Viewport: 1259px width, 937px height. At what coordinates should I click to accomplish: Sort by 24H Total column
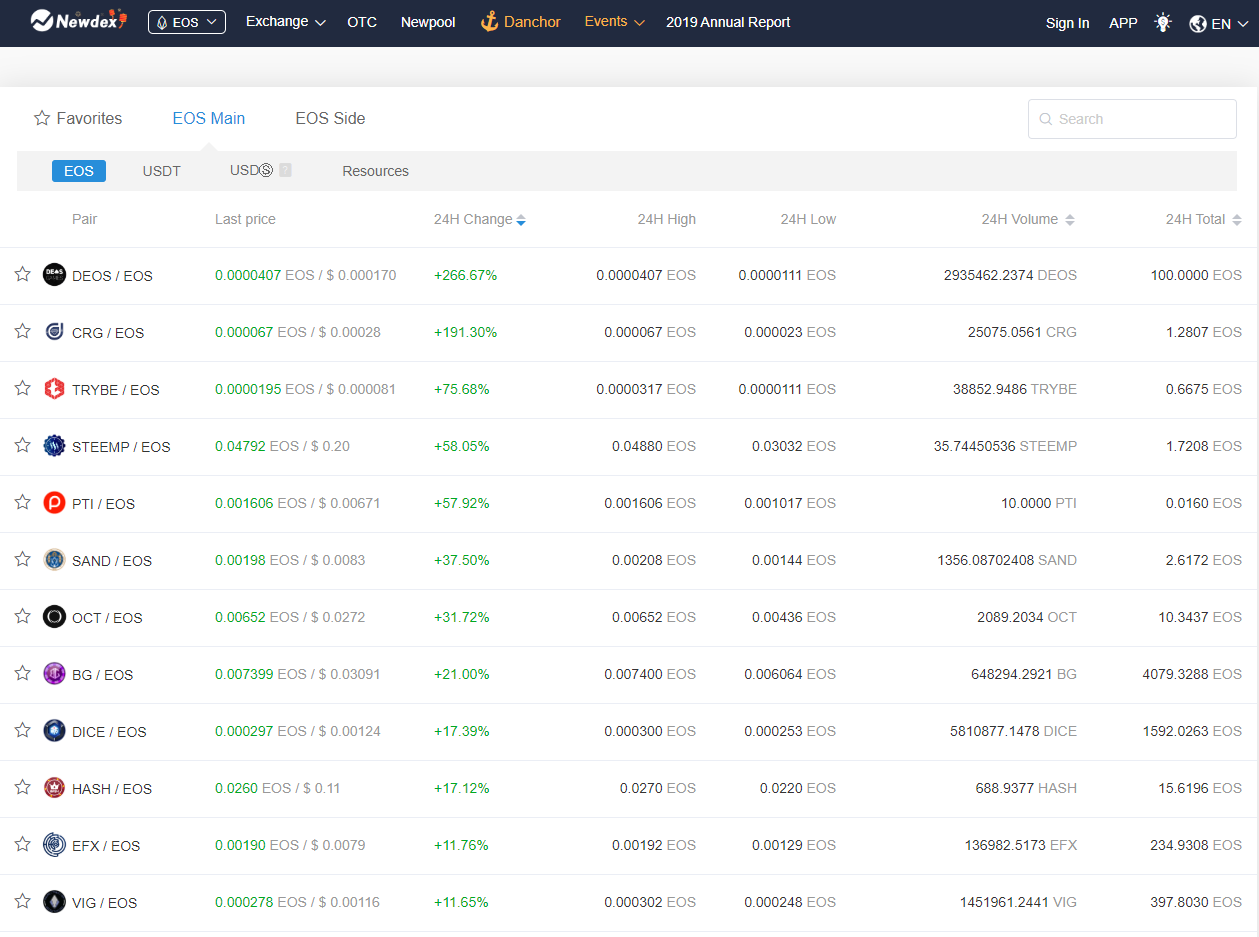coord(1204,219)
